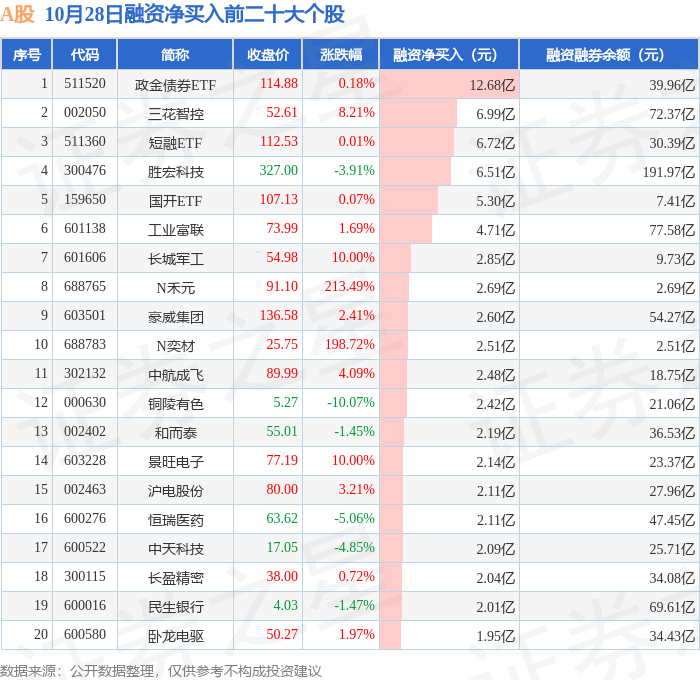This screenshot has width=700, height=680.
Task: Click stock code 302132
Action: 85,374
